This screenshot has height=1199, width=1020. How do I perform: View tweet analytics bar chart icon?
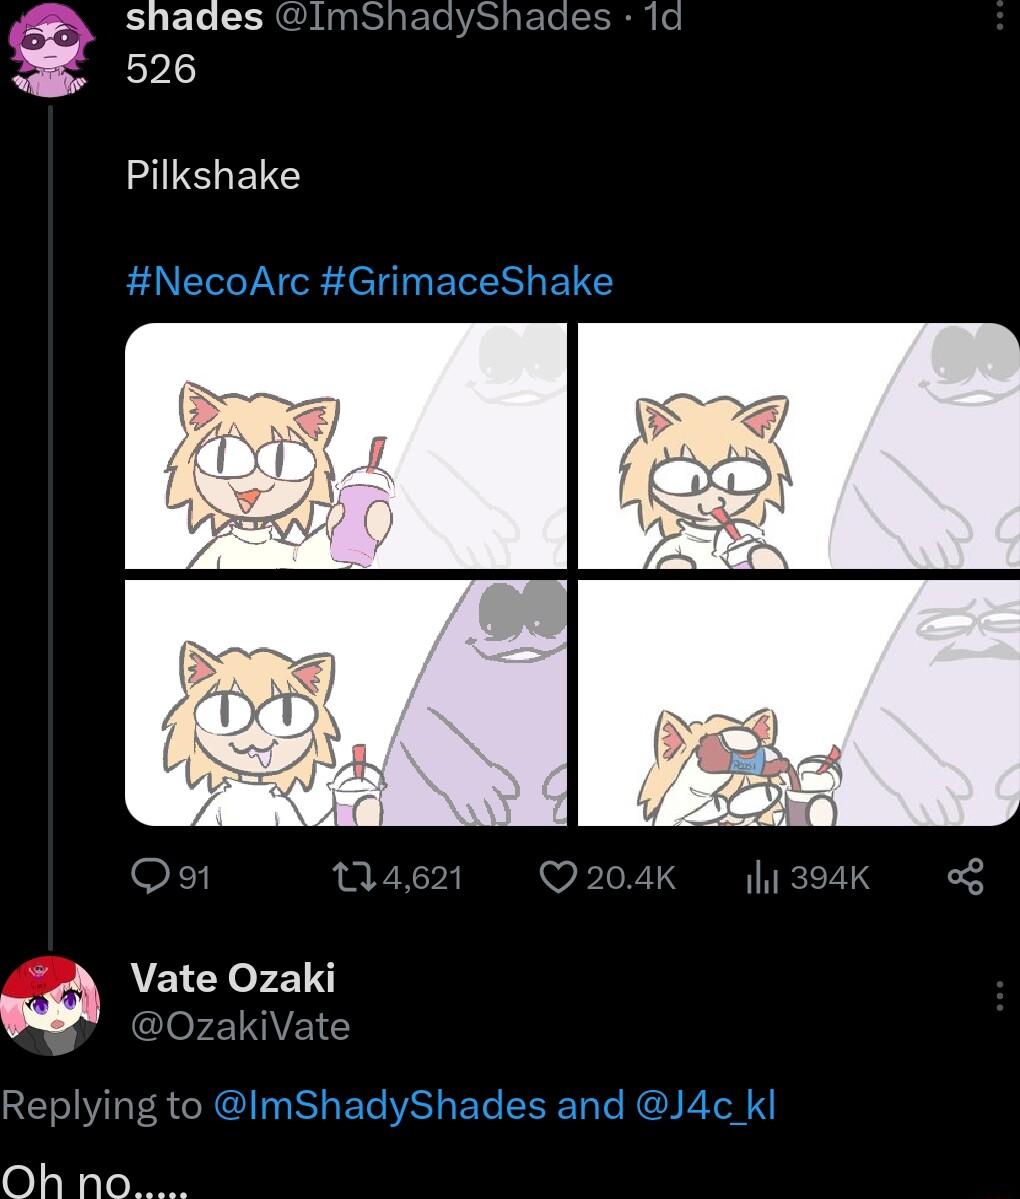tap(761, 877)
